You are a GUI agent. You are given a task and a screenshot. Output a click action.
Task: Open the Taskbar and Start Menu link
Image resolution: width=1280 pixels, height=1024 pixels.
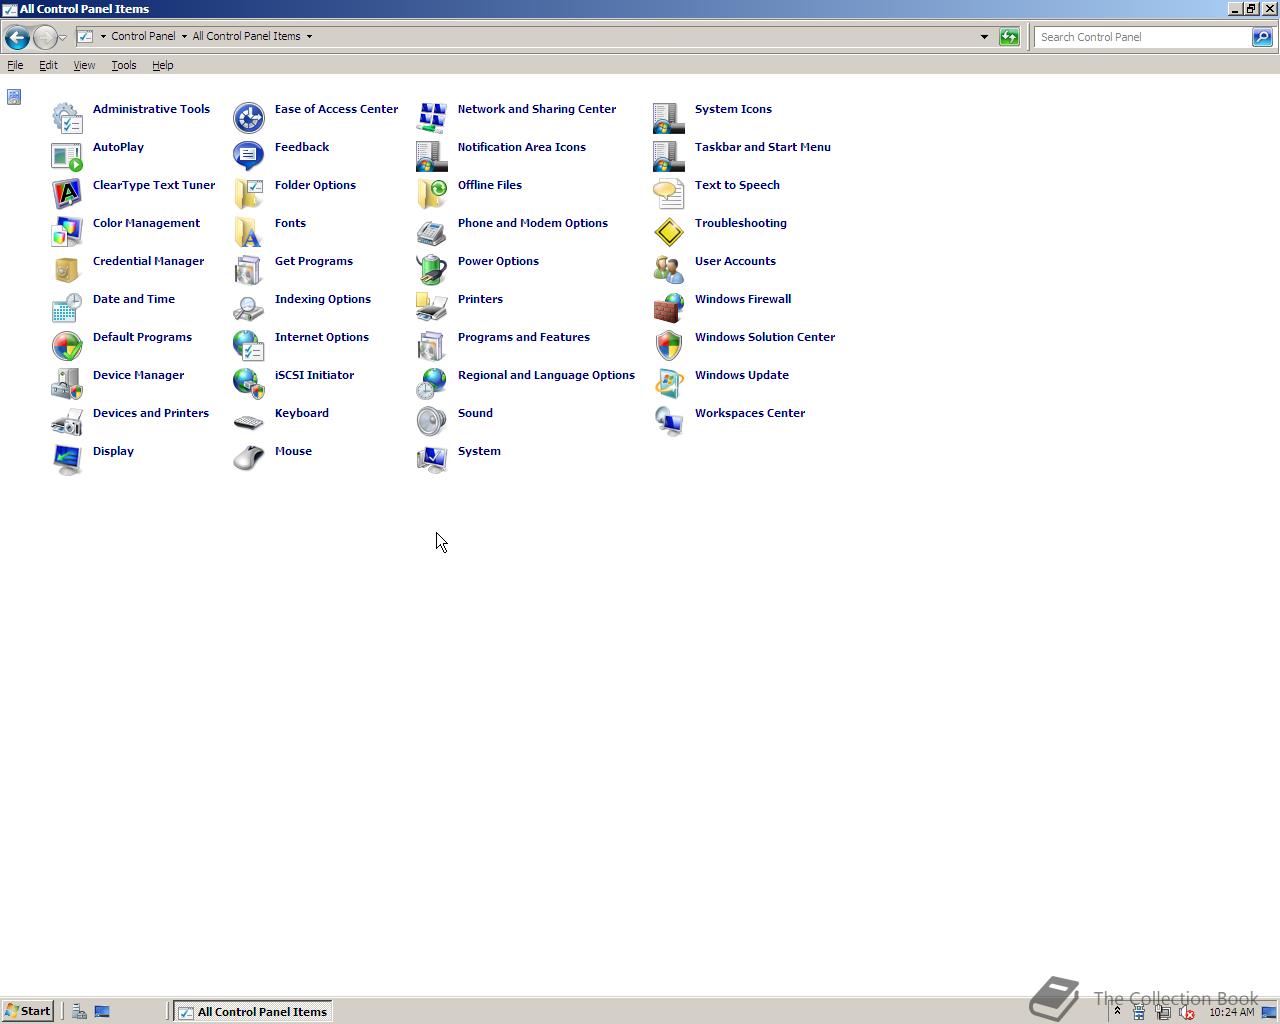(763, 147)
